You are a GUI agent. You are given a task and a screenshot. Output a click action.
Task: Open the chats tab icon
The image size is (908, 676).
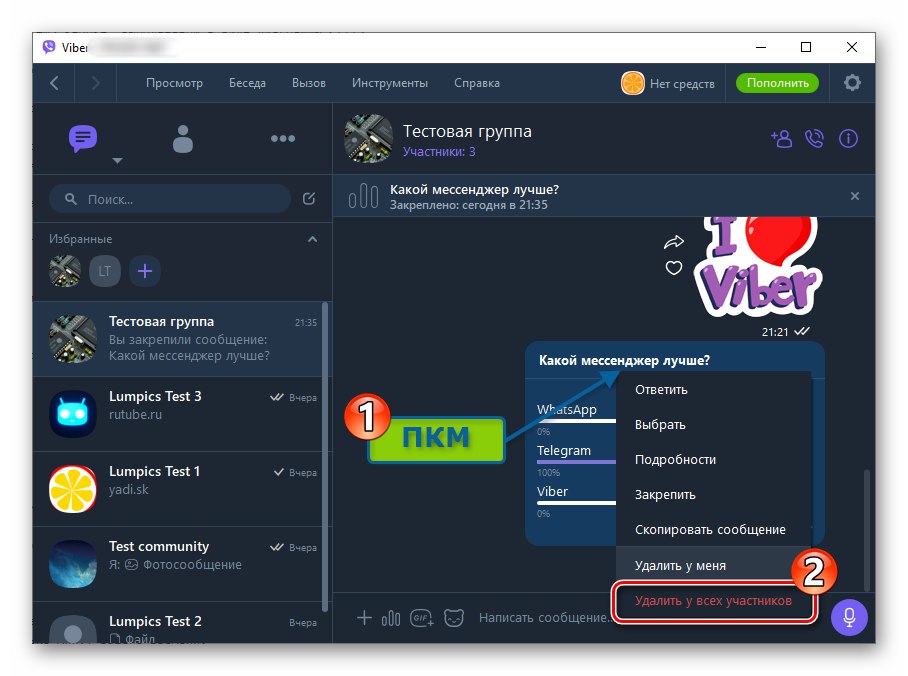[83, 138]
